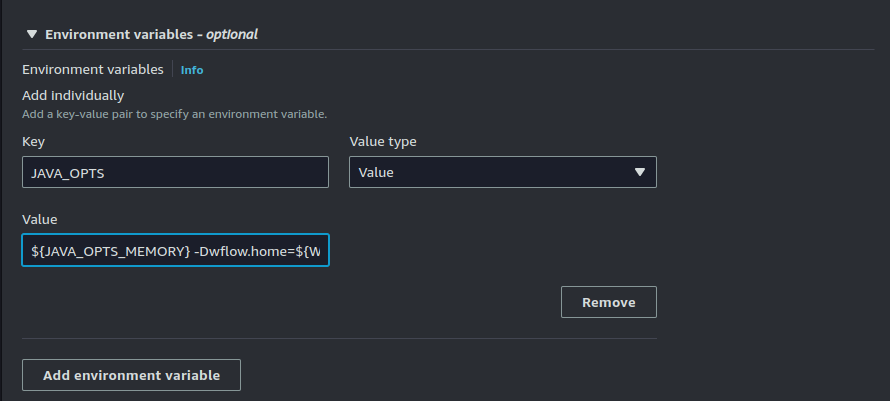This screenshot has width=890, height=401.
Task: Click the "Add individually" heading
Action: (73, 96)
